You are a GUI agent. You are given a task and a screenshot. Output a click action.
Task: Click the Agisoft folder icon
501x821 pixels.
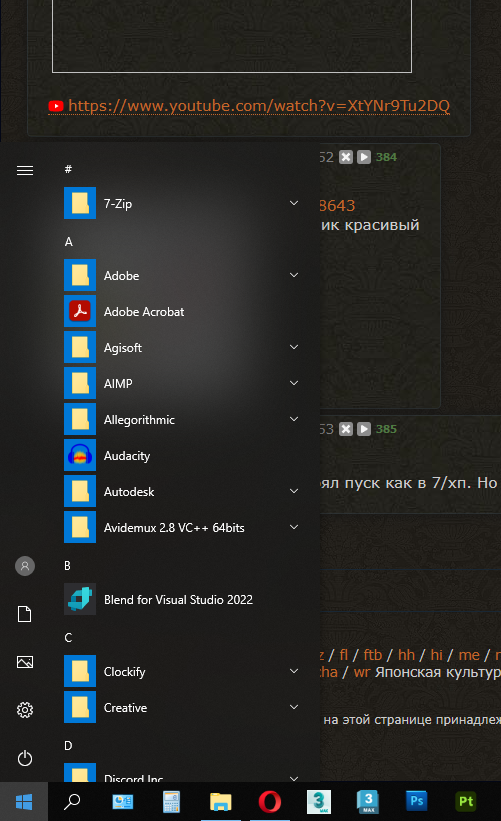click(x=80, y=347)
